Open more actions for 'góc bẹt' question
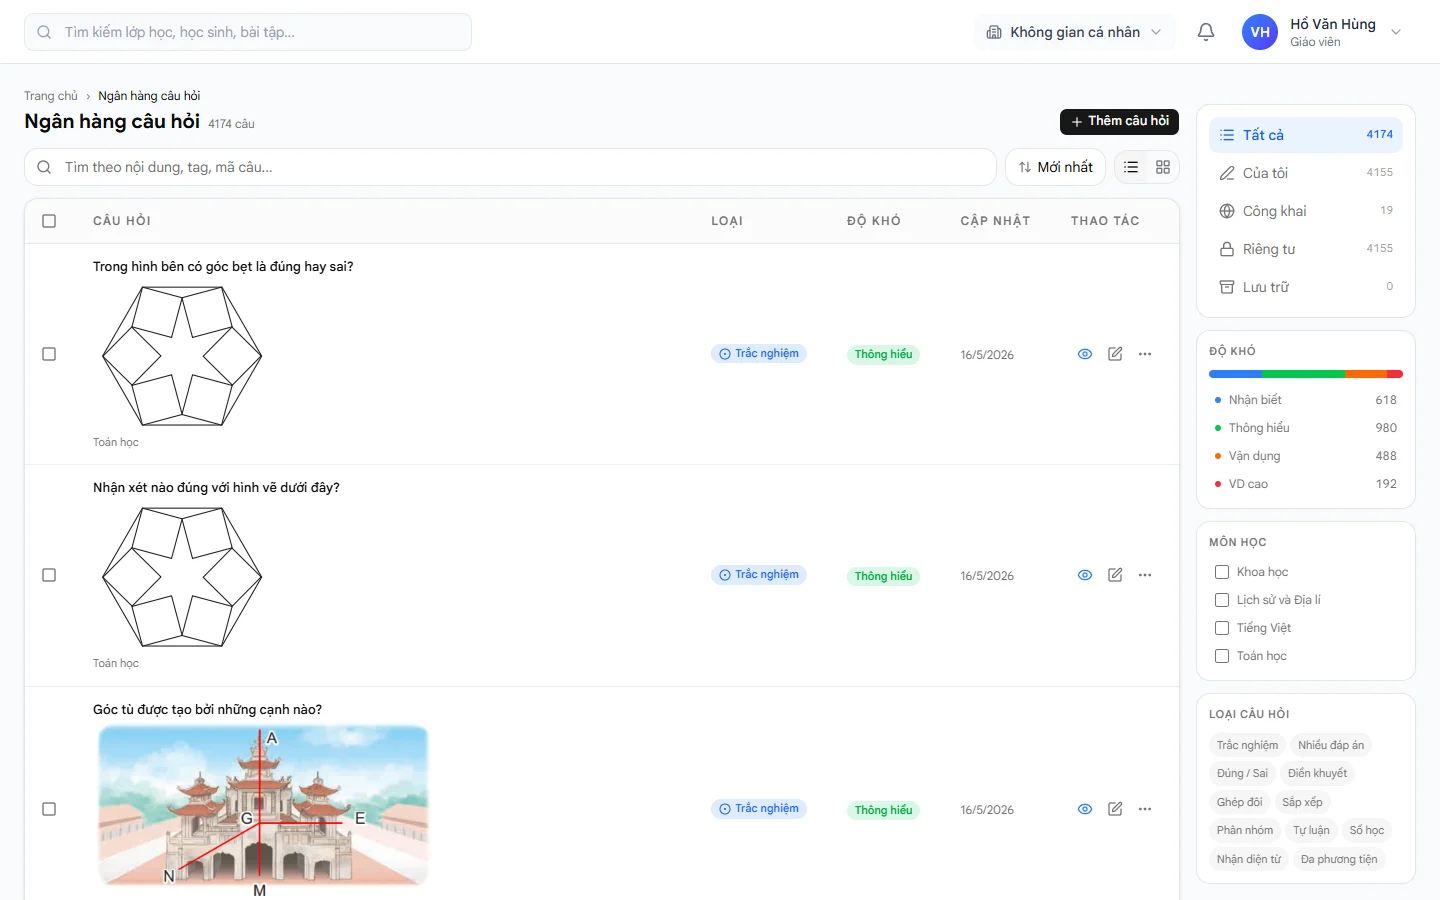Image resolution: width=1440 pixels, height=900 pixels. pyautogui.click(x=1145, y=354)
